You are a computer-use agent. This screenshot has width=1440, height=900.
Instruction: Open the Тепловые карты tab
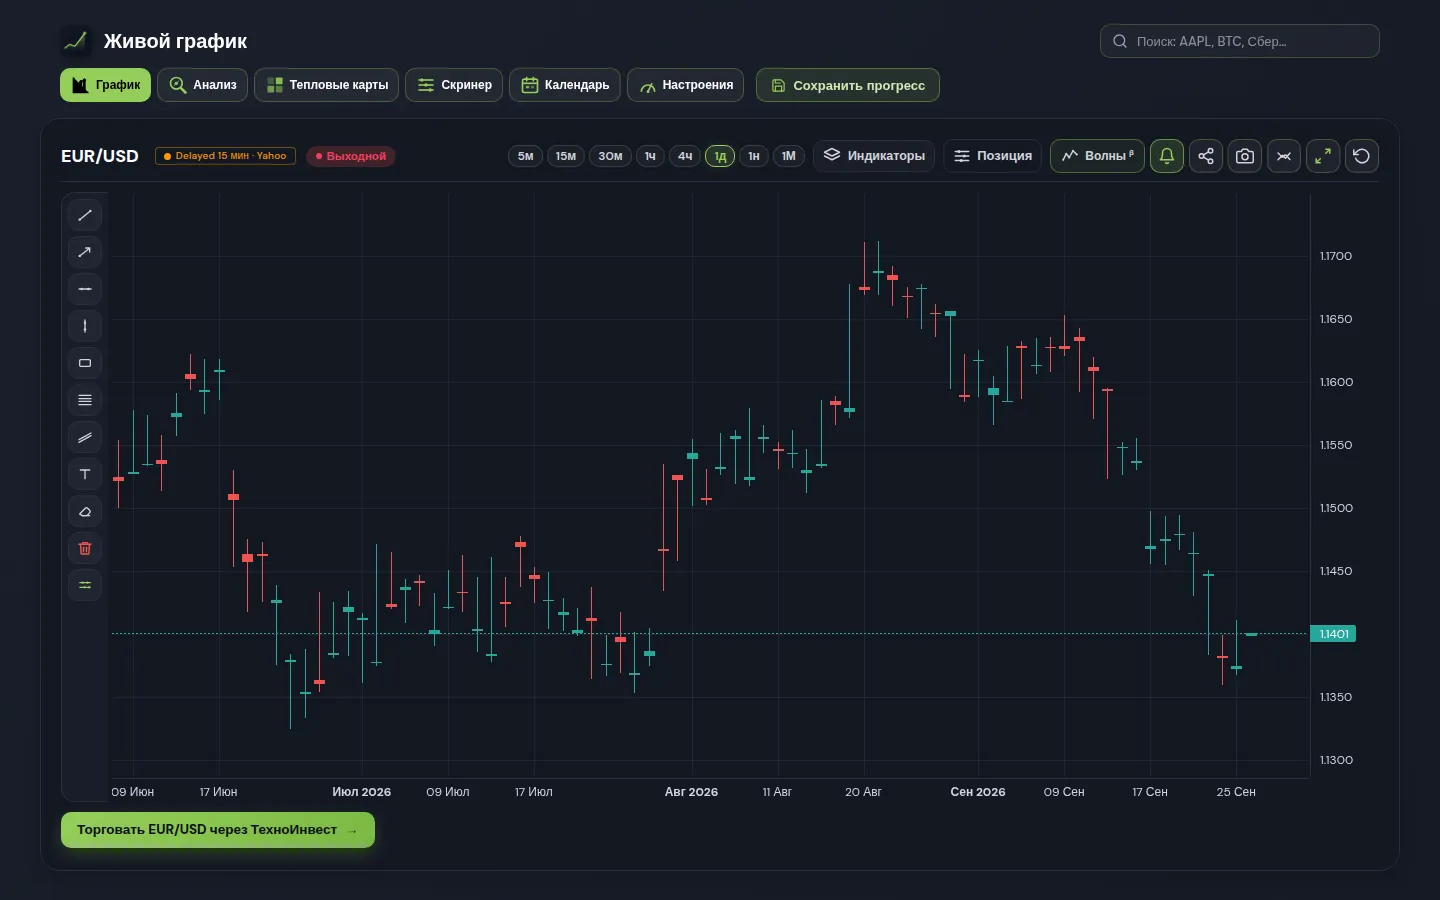(326, 85)
